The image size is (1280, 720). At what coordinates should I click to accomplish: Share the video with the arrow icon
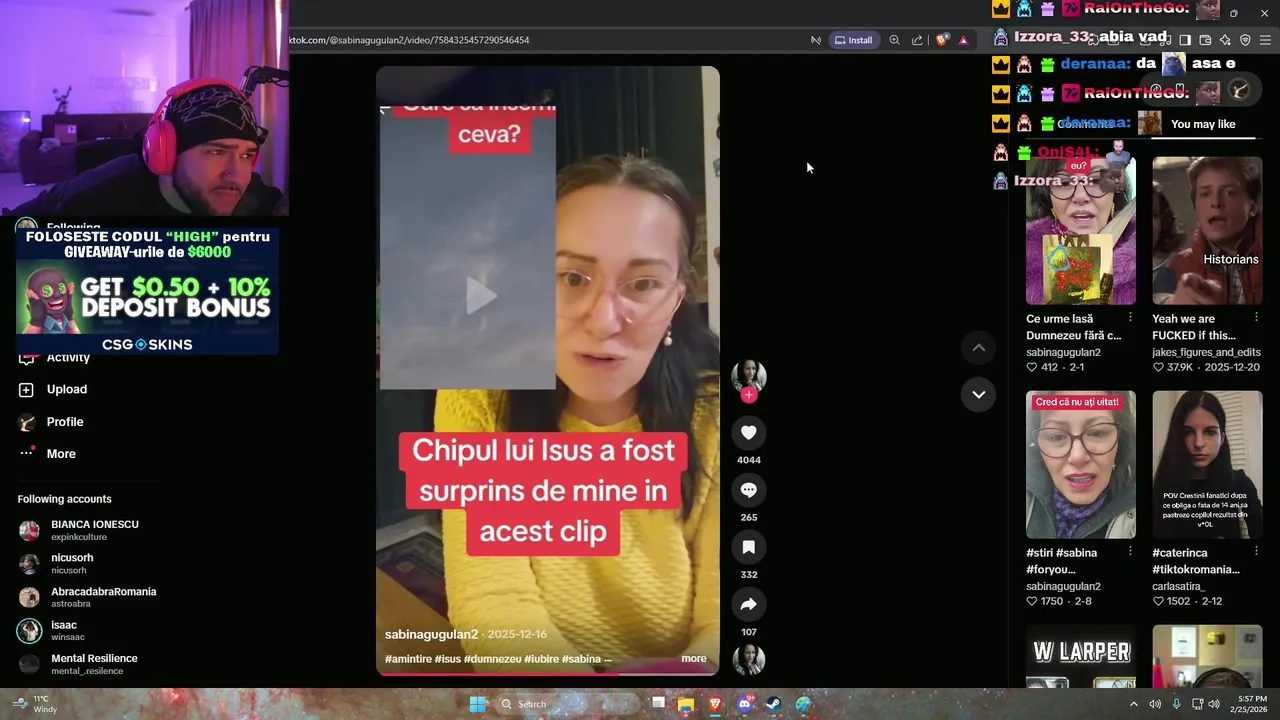point(748,604)
